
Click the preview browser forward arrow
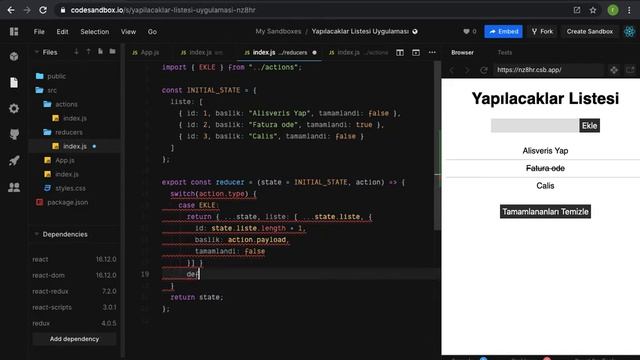click(x=467, y=70)
